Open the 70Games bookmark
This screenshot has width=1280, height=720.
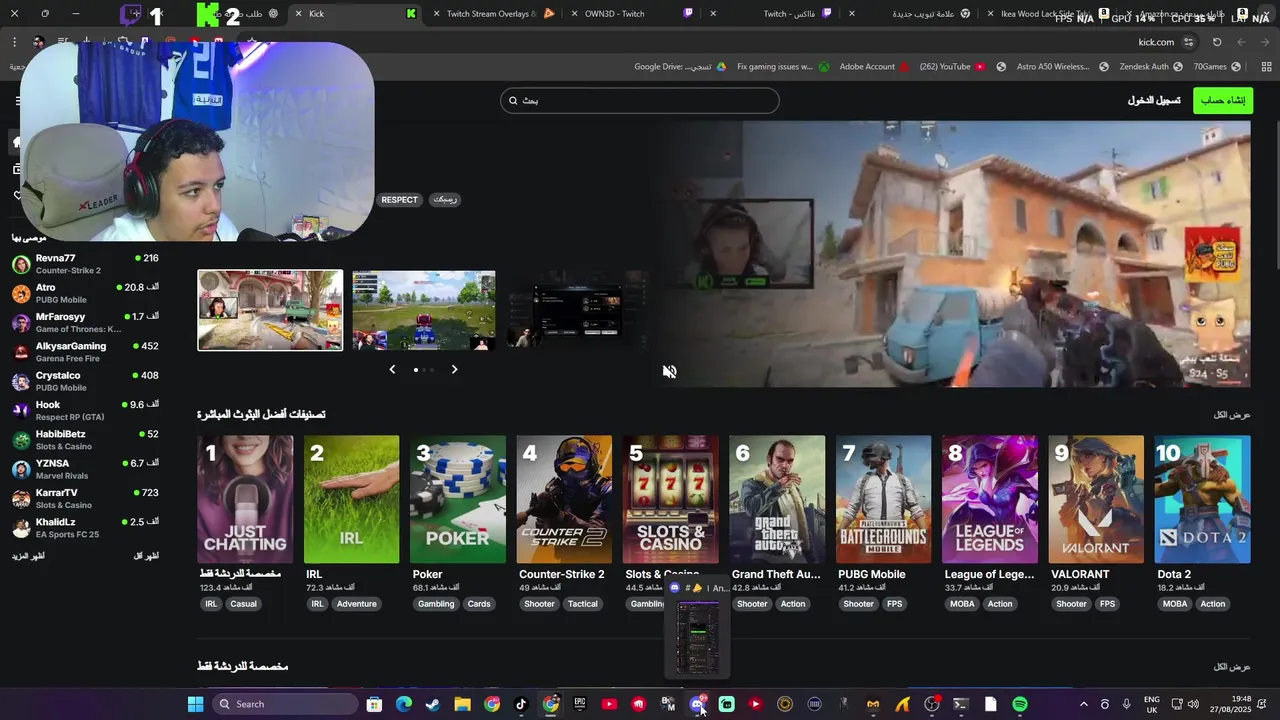(x=1217, y=67)
